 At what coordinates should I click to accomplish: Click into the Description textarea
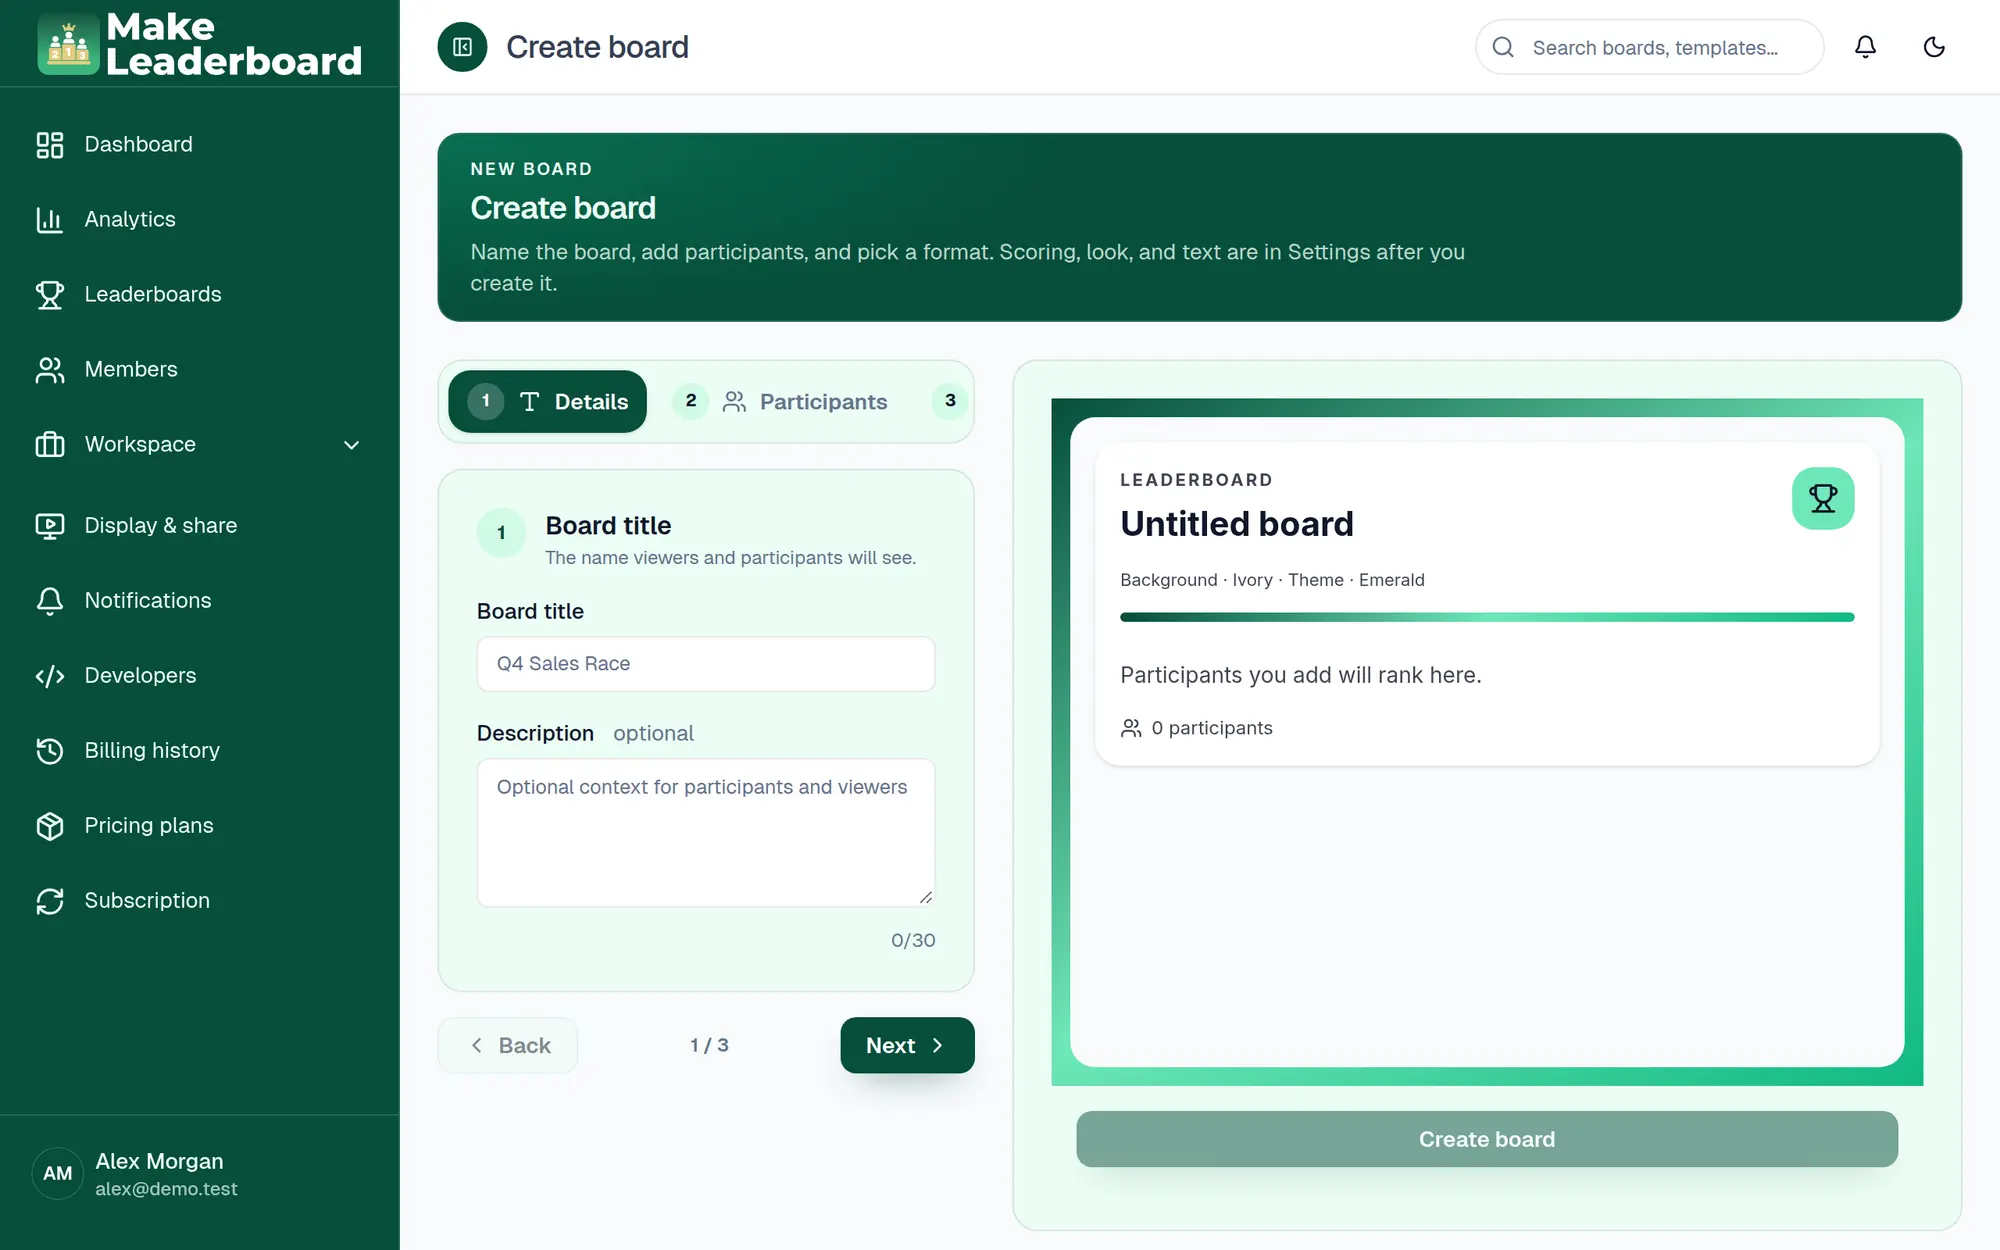(x=706, y=832)
